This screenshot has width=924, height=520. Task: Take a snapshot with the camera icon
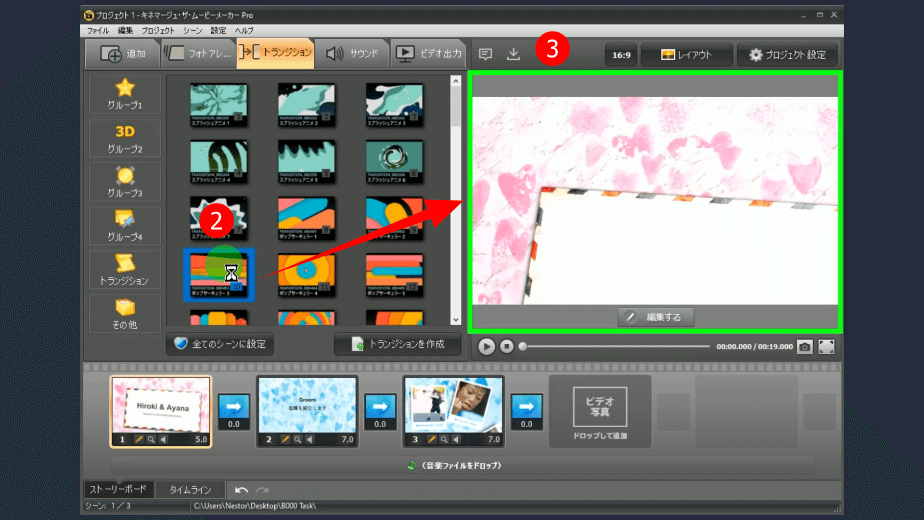[804, 346]
